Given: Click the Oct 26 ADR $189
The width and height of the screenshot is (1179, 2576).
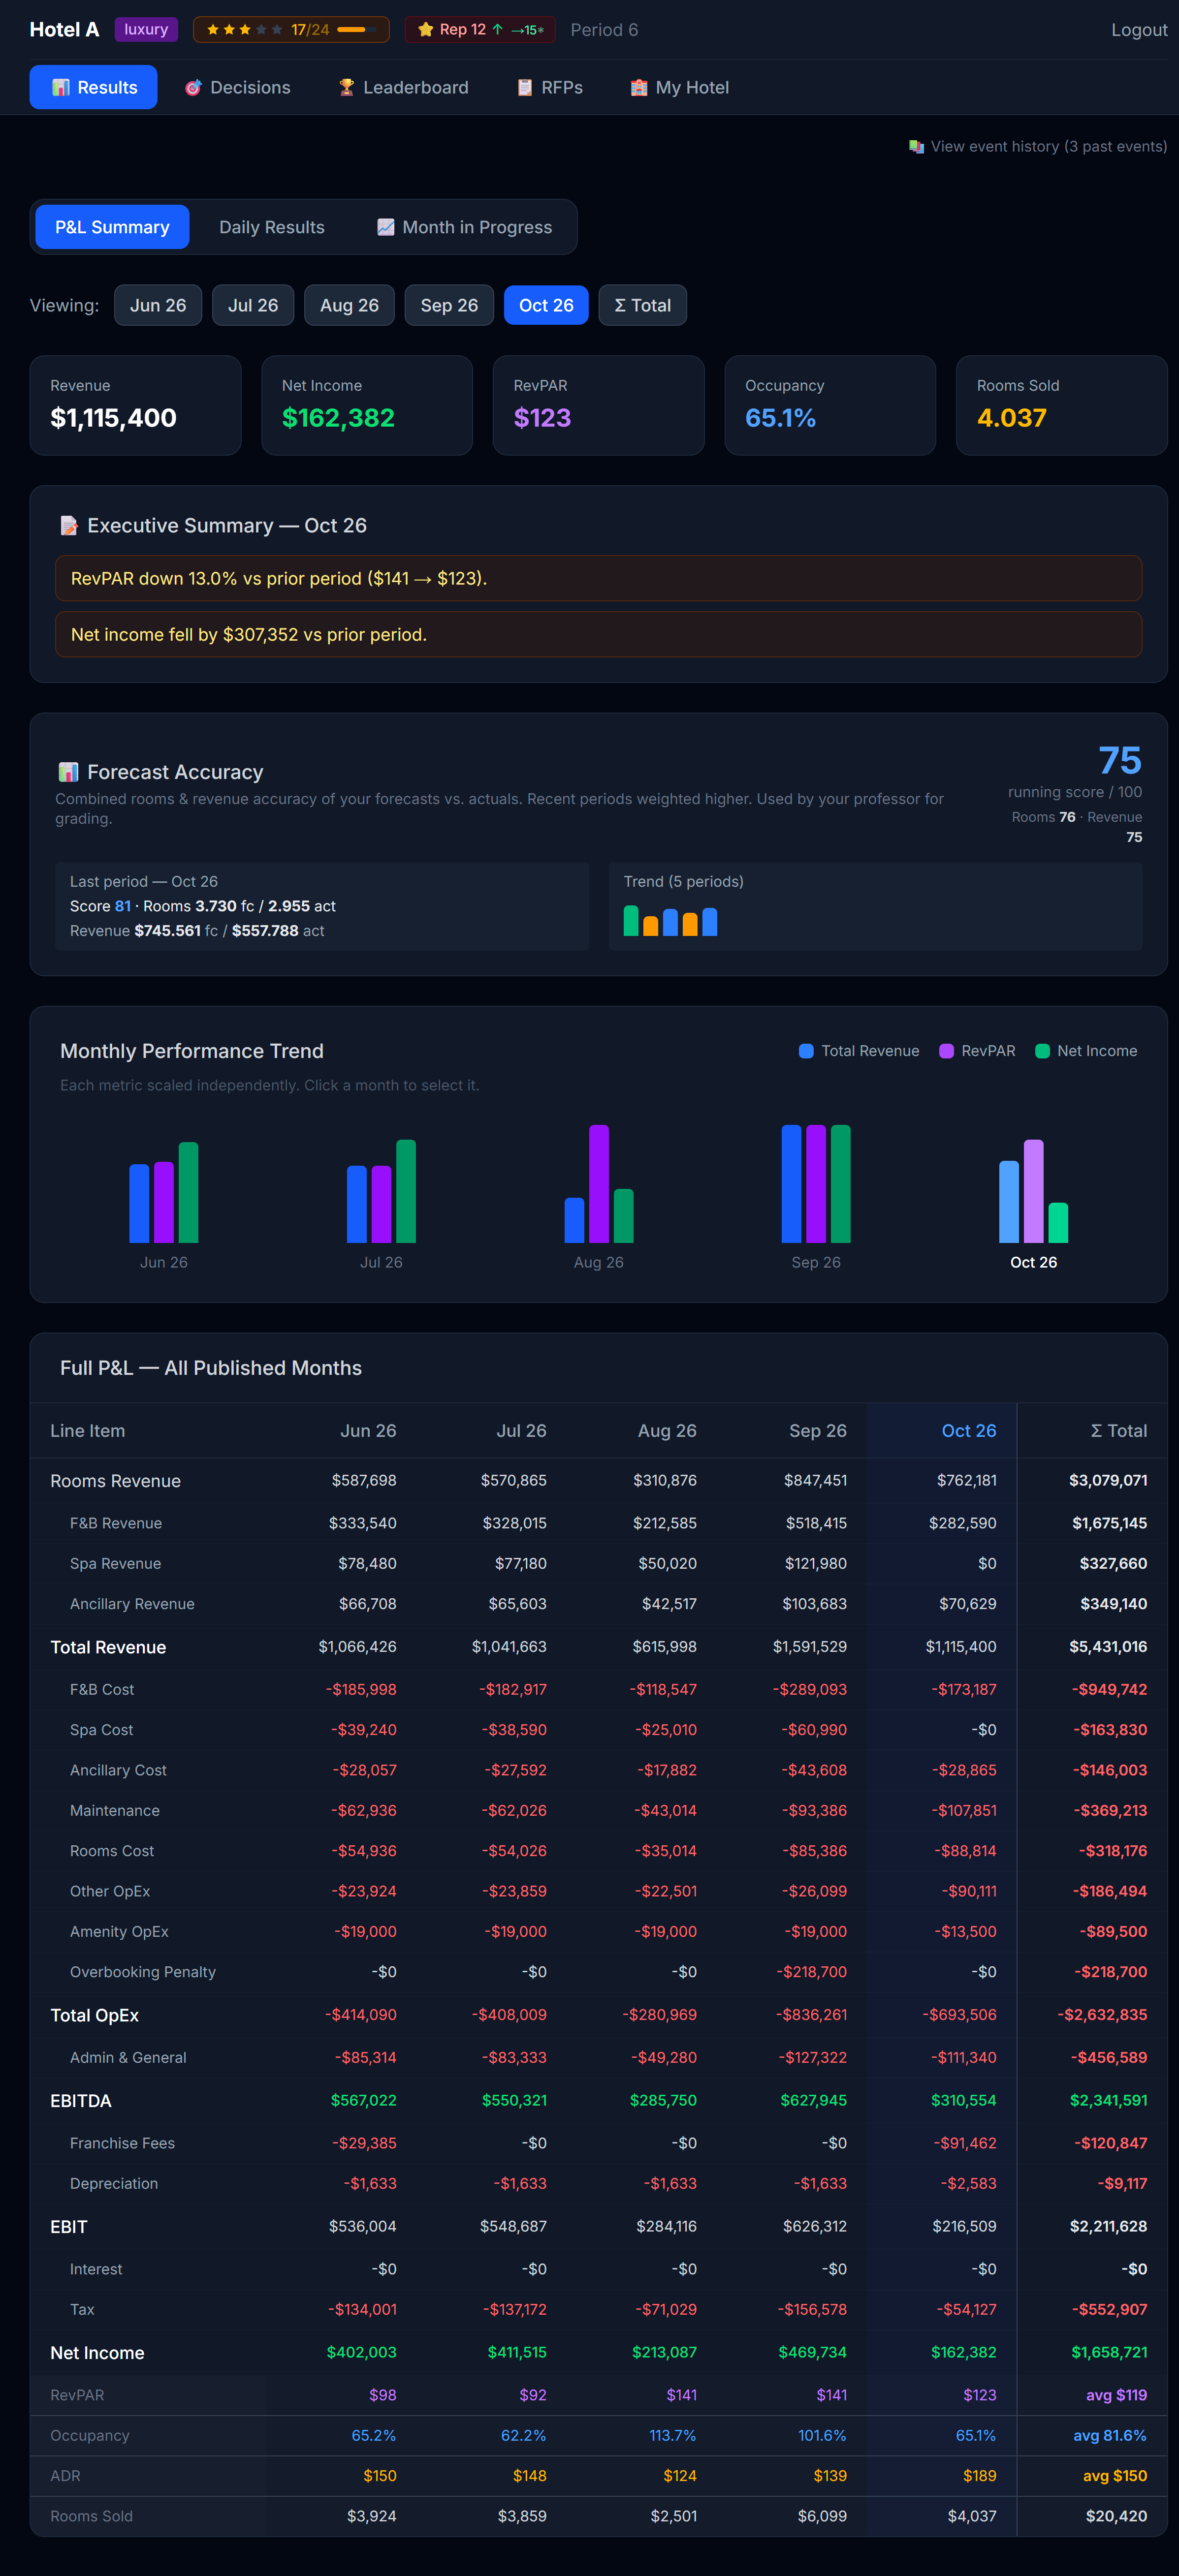Looking at the screenshot, I should coord(979,2476).
